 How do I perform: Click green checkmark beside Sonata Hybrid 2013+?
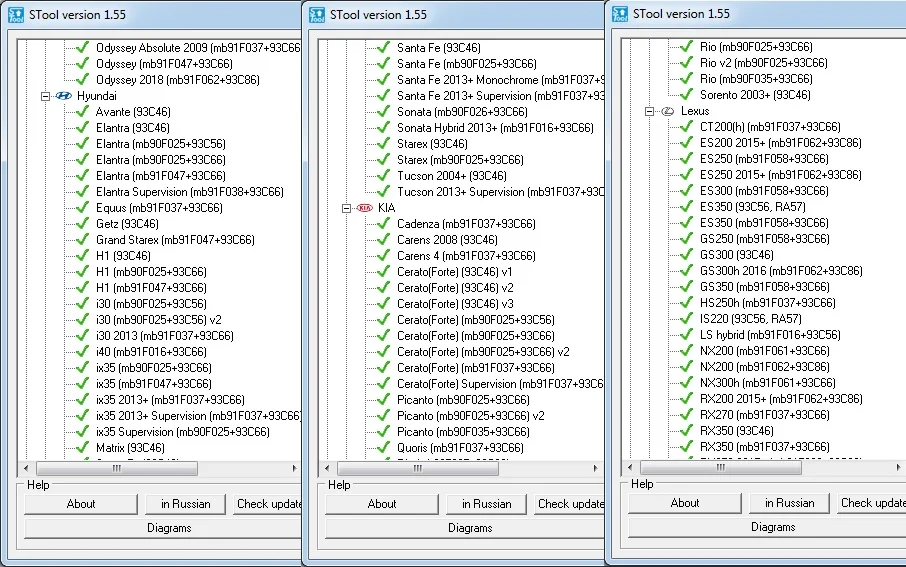click(x=384, y=127)
